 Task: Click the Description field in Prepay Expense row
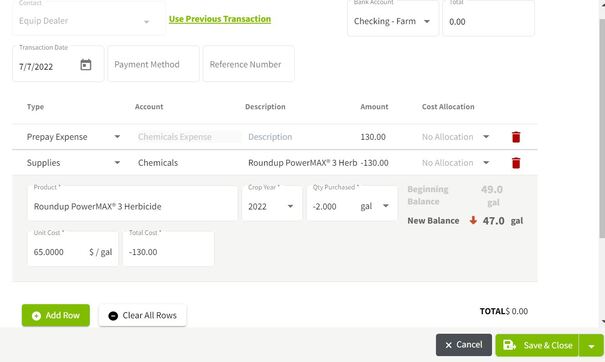pyautogui.click(x=301, y=137)
